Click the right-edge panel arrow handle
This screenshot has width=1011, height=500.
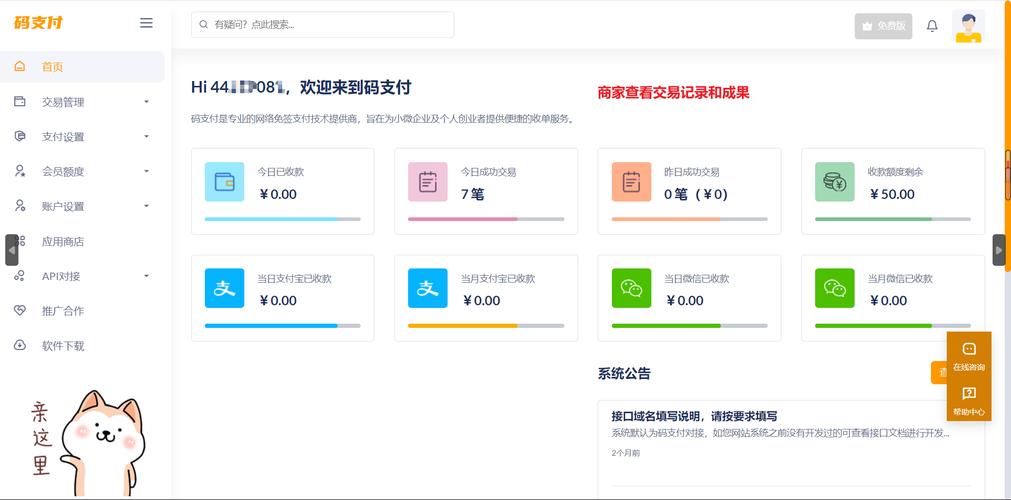[999, 250]
